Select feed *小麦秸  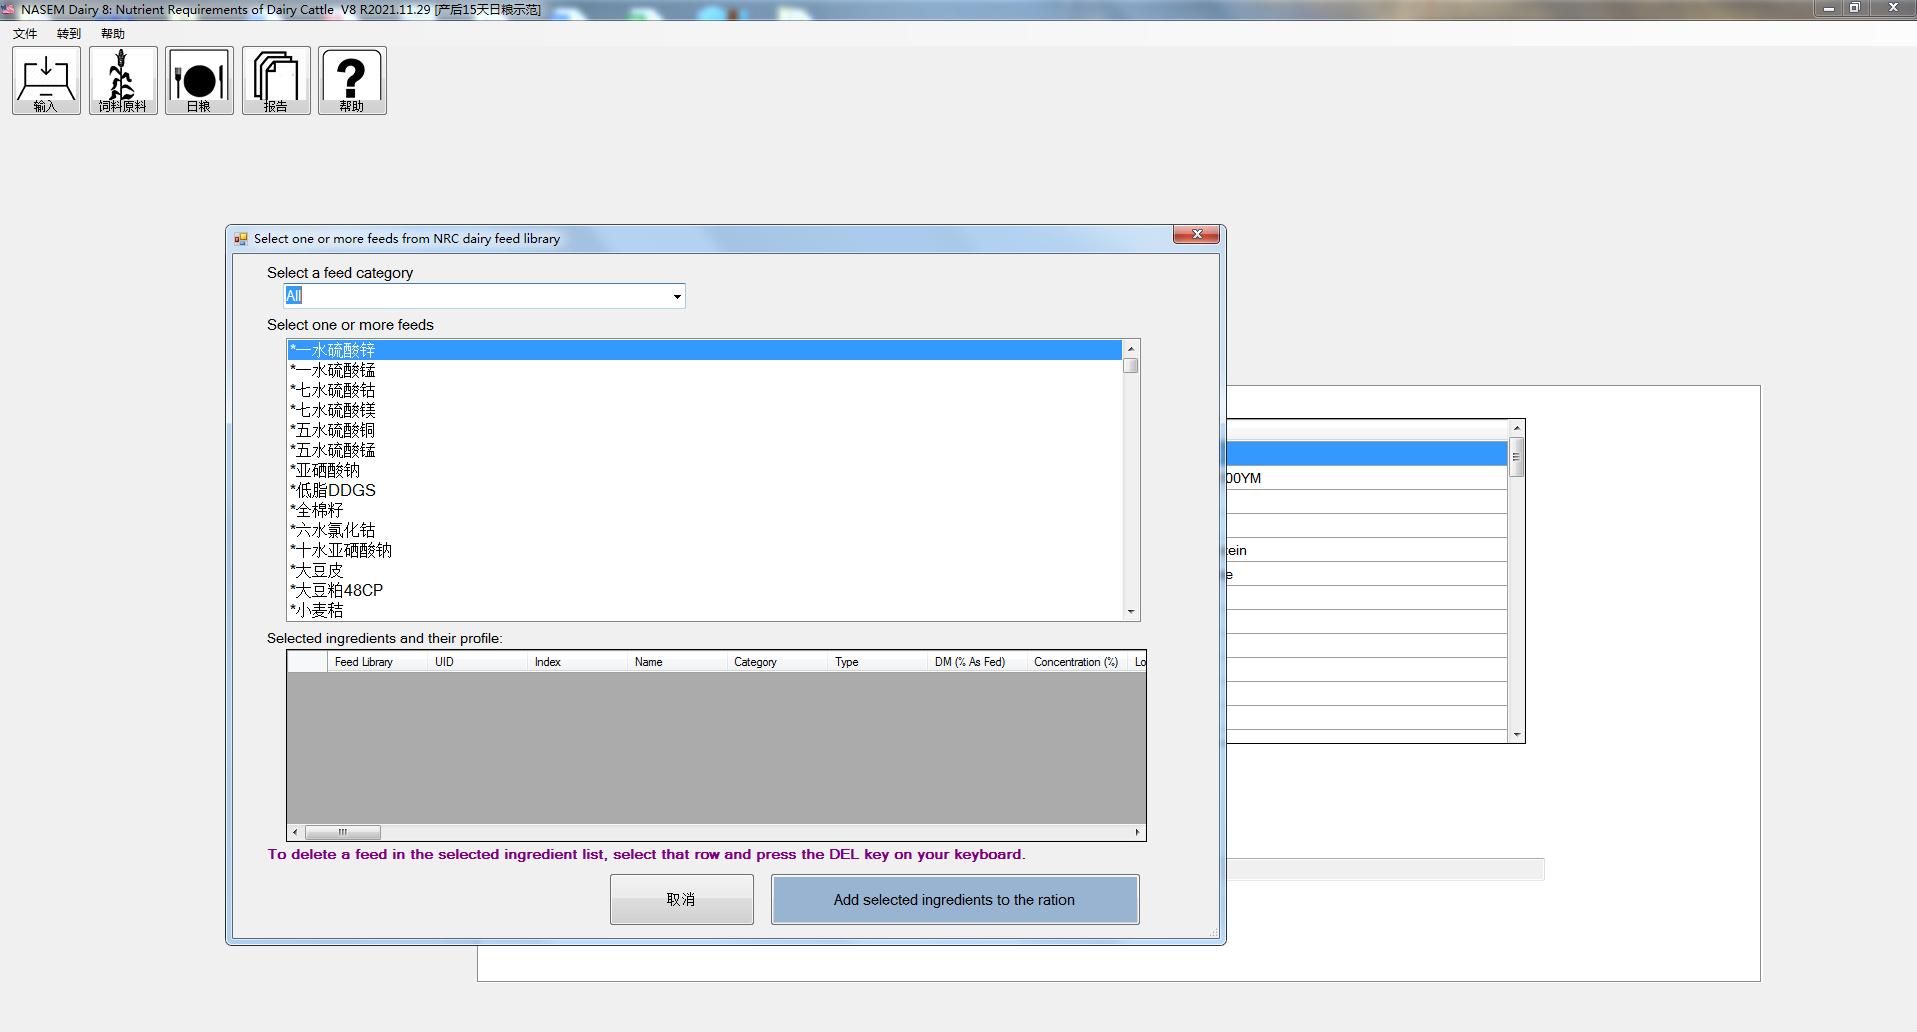705,610
